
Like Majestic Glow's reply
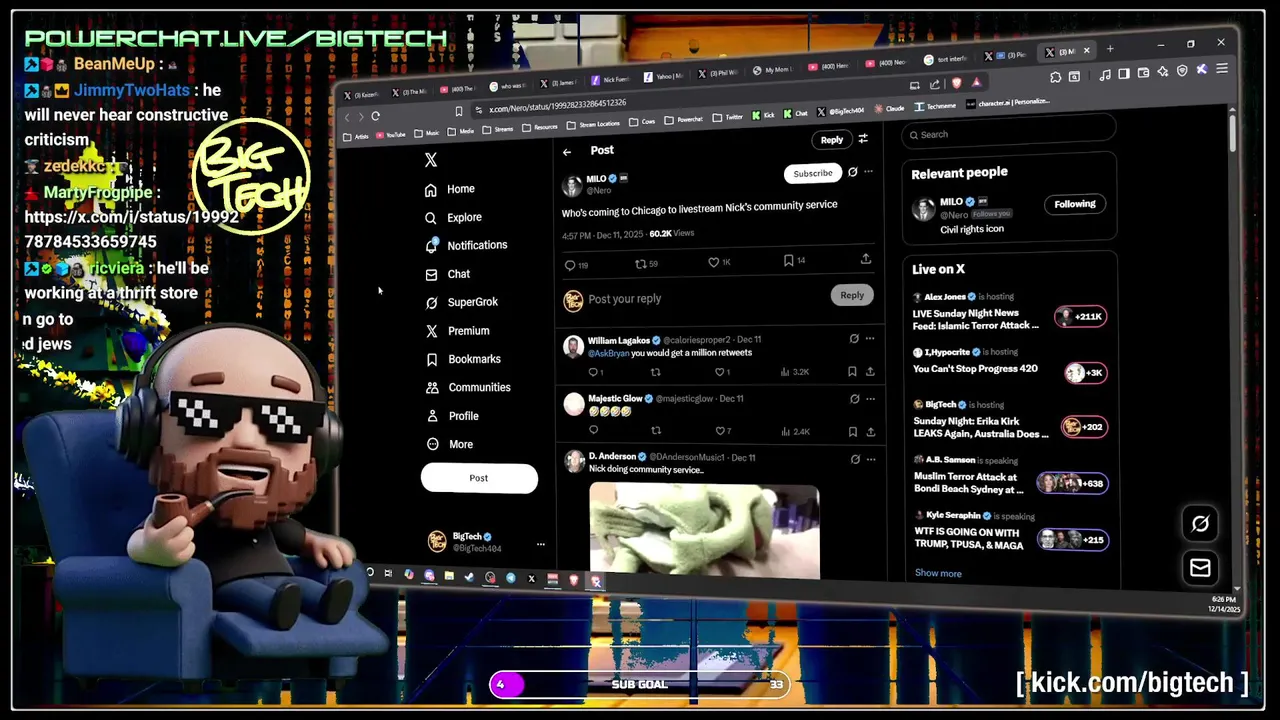719,431
